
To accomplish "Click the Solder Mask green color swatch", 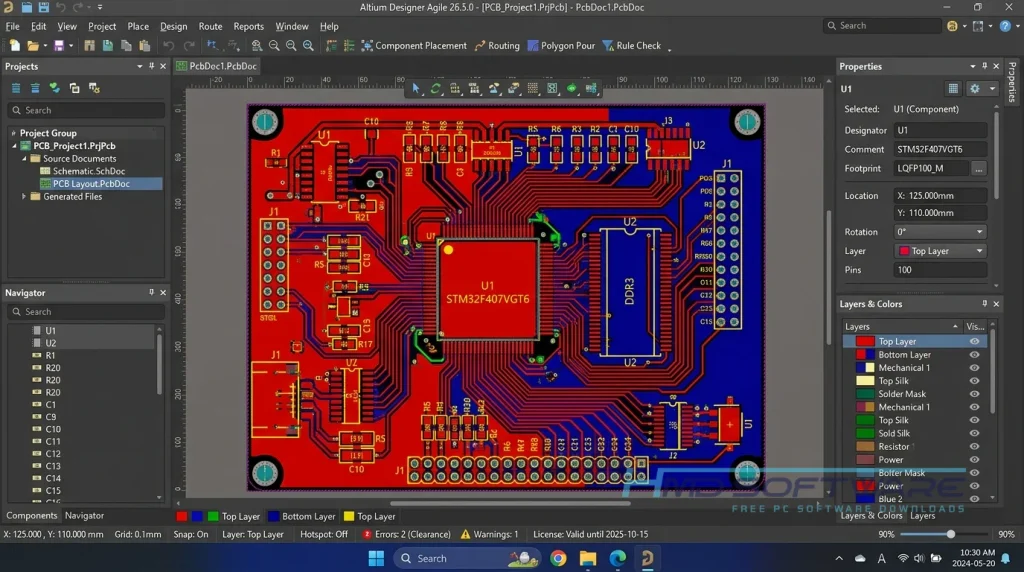I will click(865, 394).
